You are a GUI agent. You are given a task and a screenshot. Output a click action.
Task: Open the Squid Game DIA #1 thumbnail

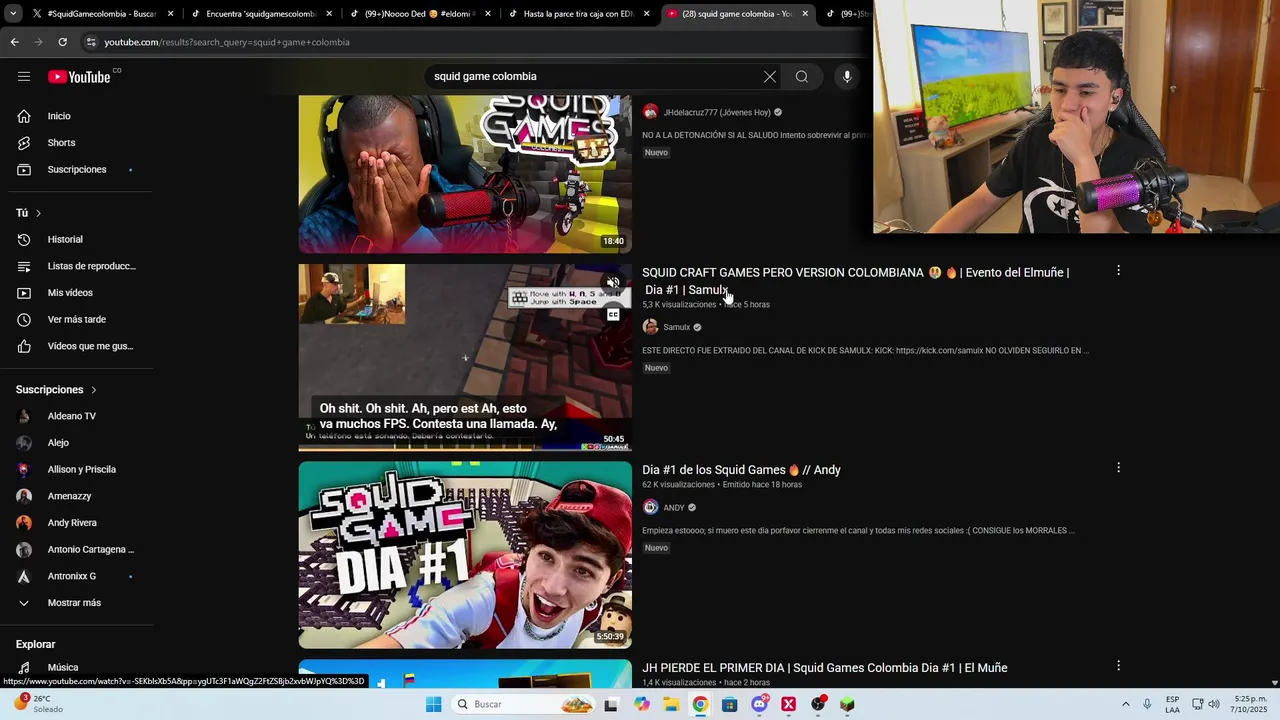coord(465,554)
